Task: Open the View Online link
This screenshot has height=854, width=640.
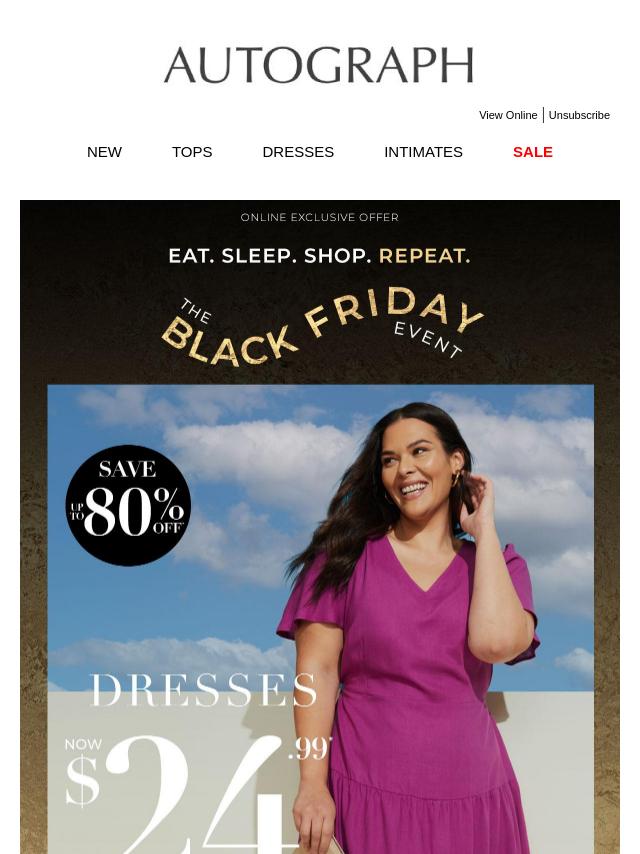Action: coord(508,115)
